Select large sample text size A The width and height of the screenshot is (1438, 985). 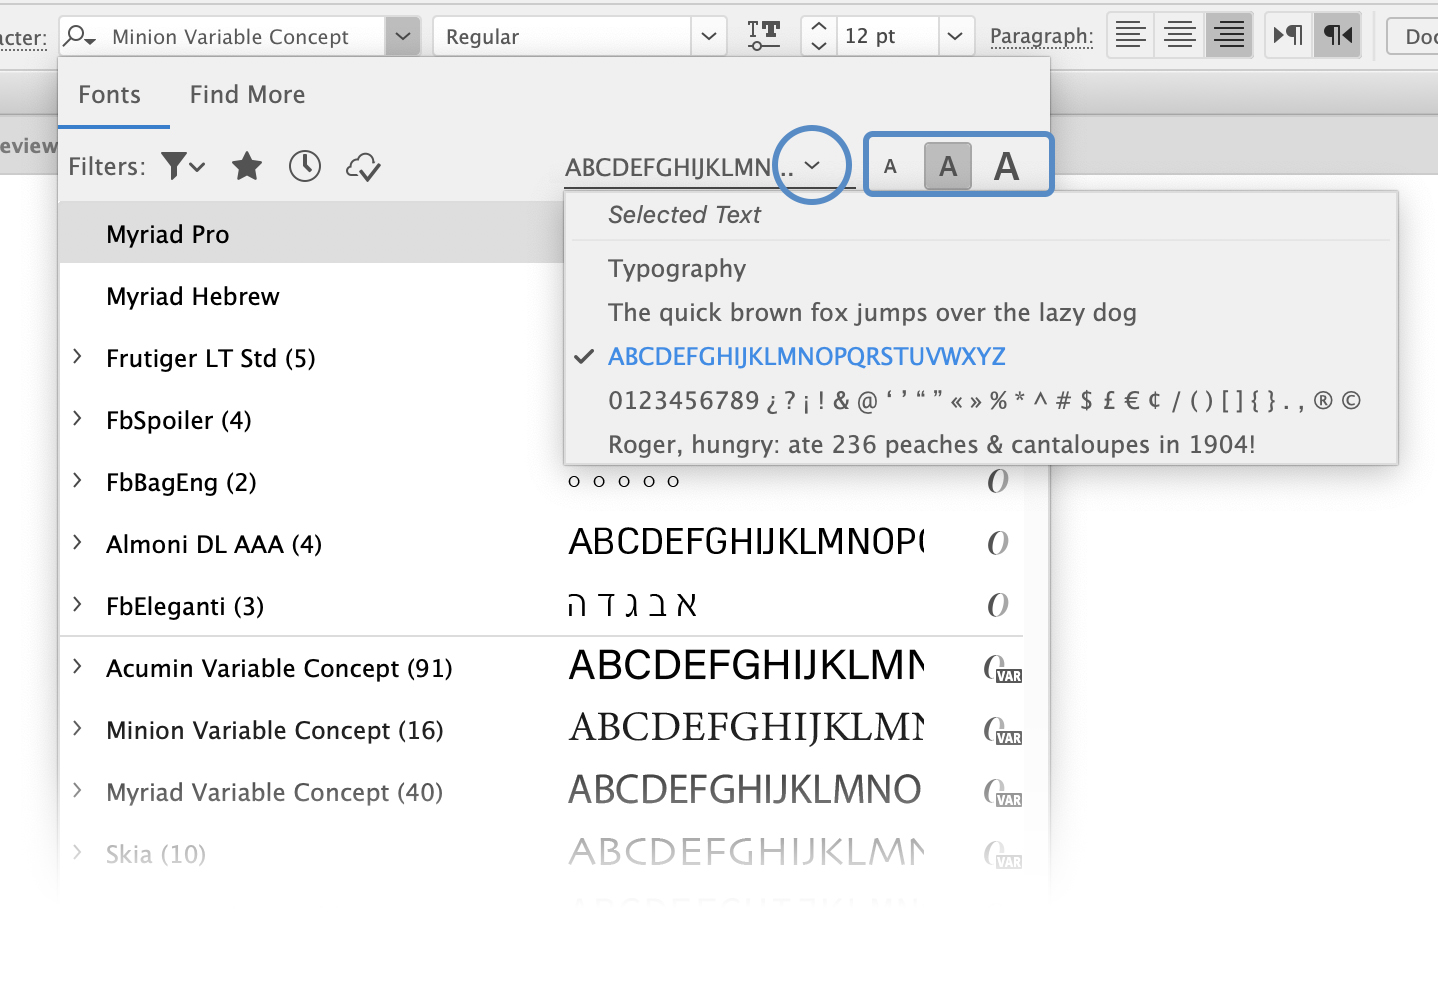click(x=1007, y=167)
